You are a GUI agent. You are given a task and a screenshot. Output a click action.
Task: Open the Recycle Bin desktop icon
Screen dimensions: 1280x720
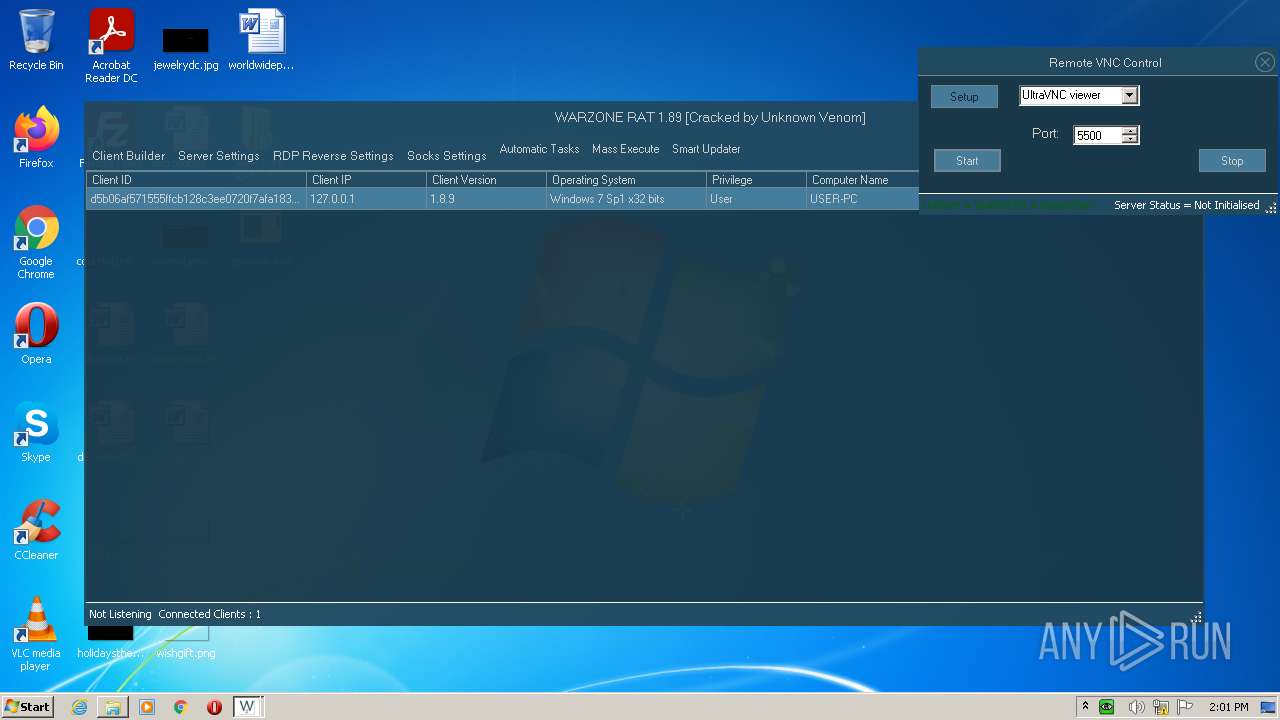[36, 40]
